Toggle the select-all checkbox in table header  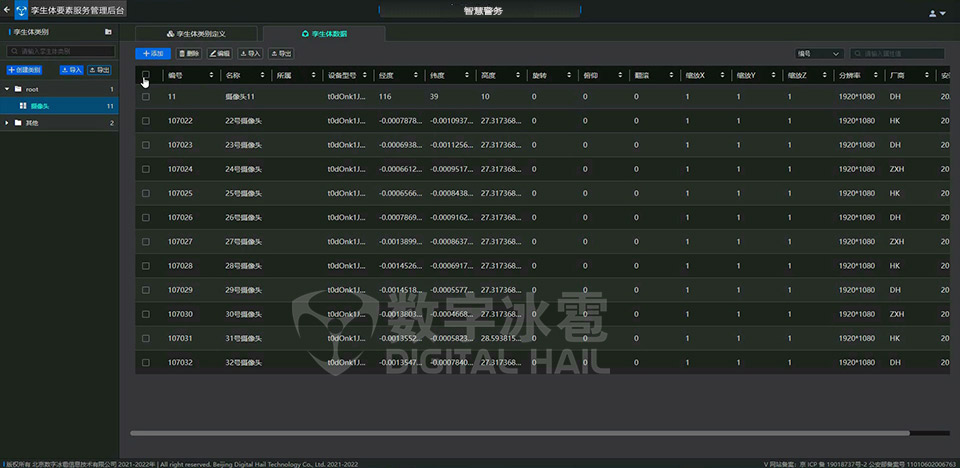(146, 75)
